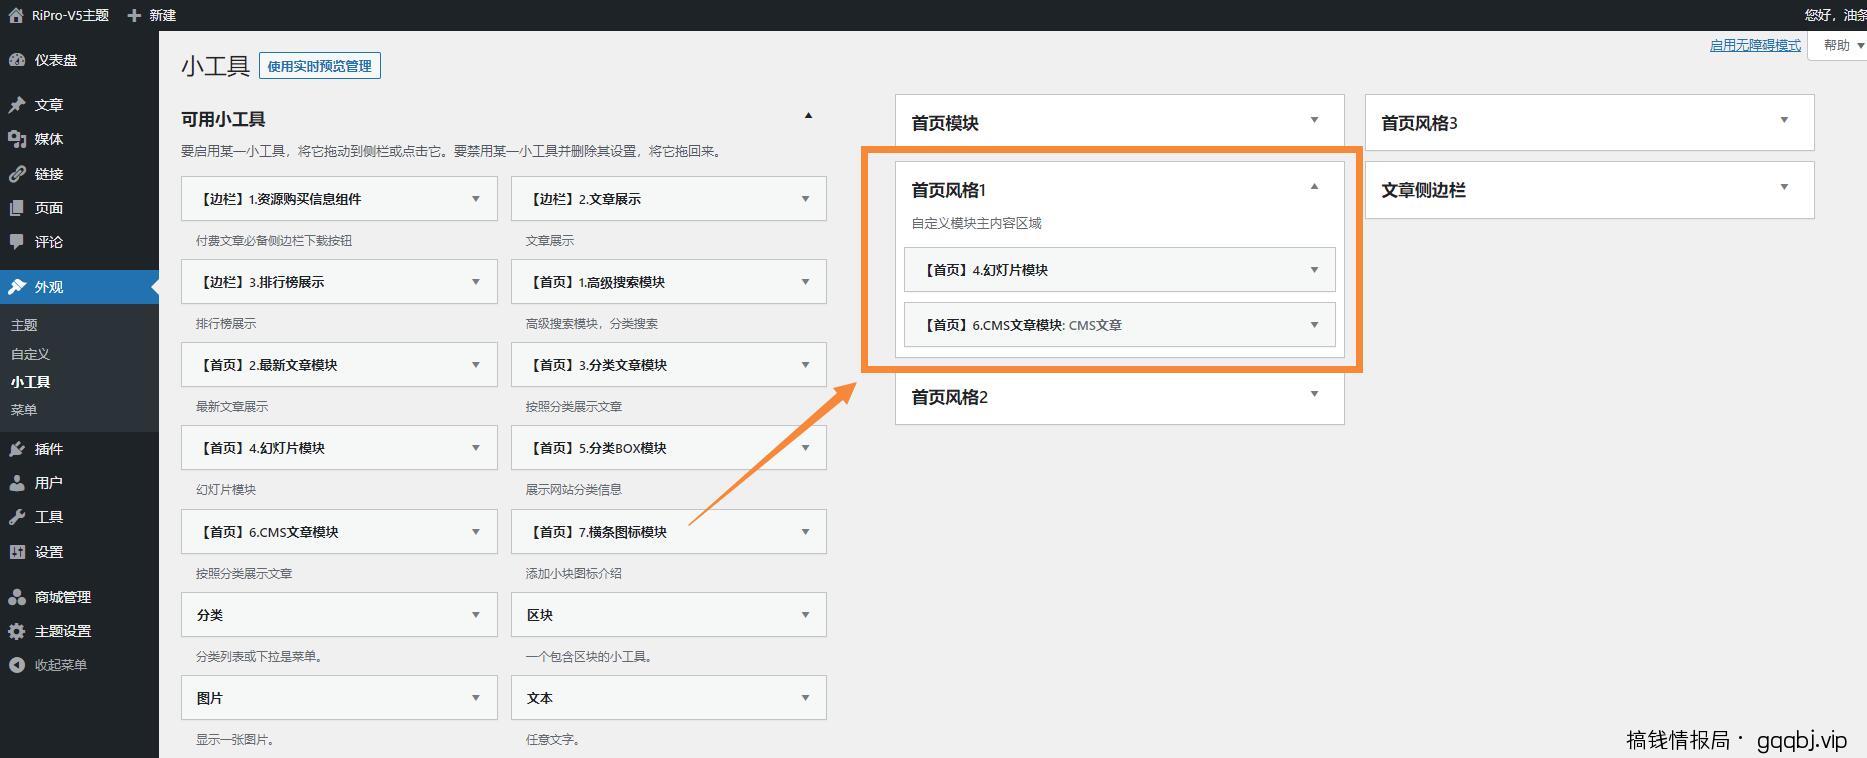Collapse the 可用小工具 section arrow
Viewport: 1867px width, 758px height.
click(x=808, y=116)
